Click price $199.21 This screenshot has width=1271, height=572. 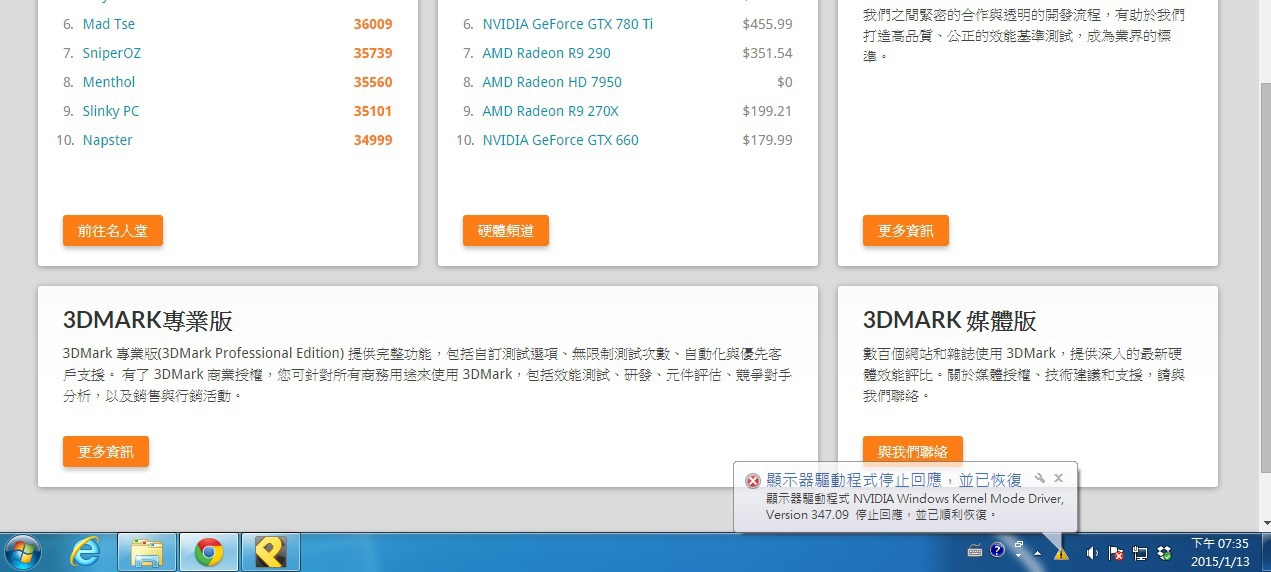[x=768, y=111]
